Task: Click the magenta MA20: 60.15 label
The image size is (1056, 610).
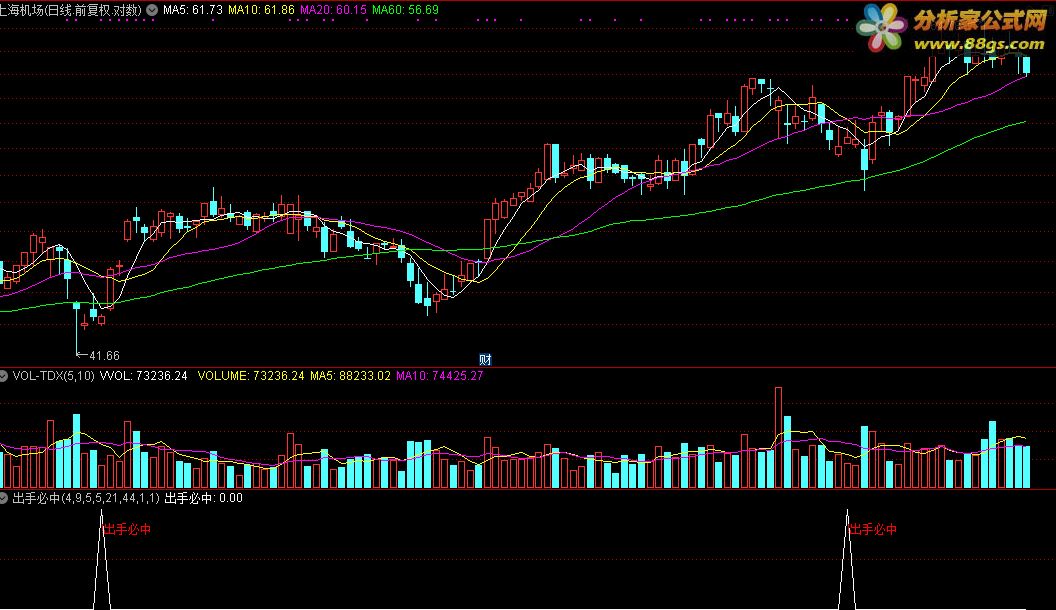Action: pos(333,10)
